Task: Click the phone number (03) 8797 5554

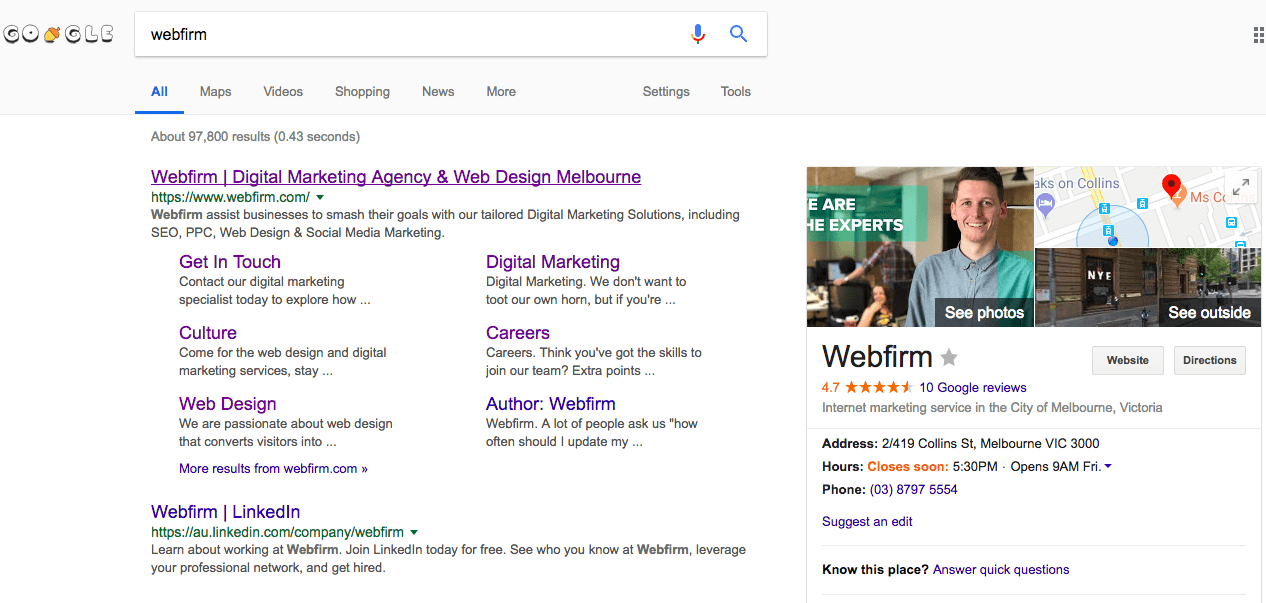Action: click(x=914, y=490)
